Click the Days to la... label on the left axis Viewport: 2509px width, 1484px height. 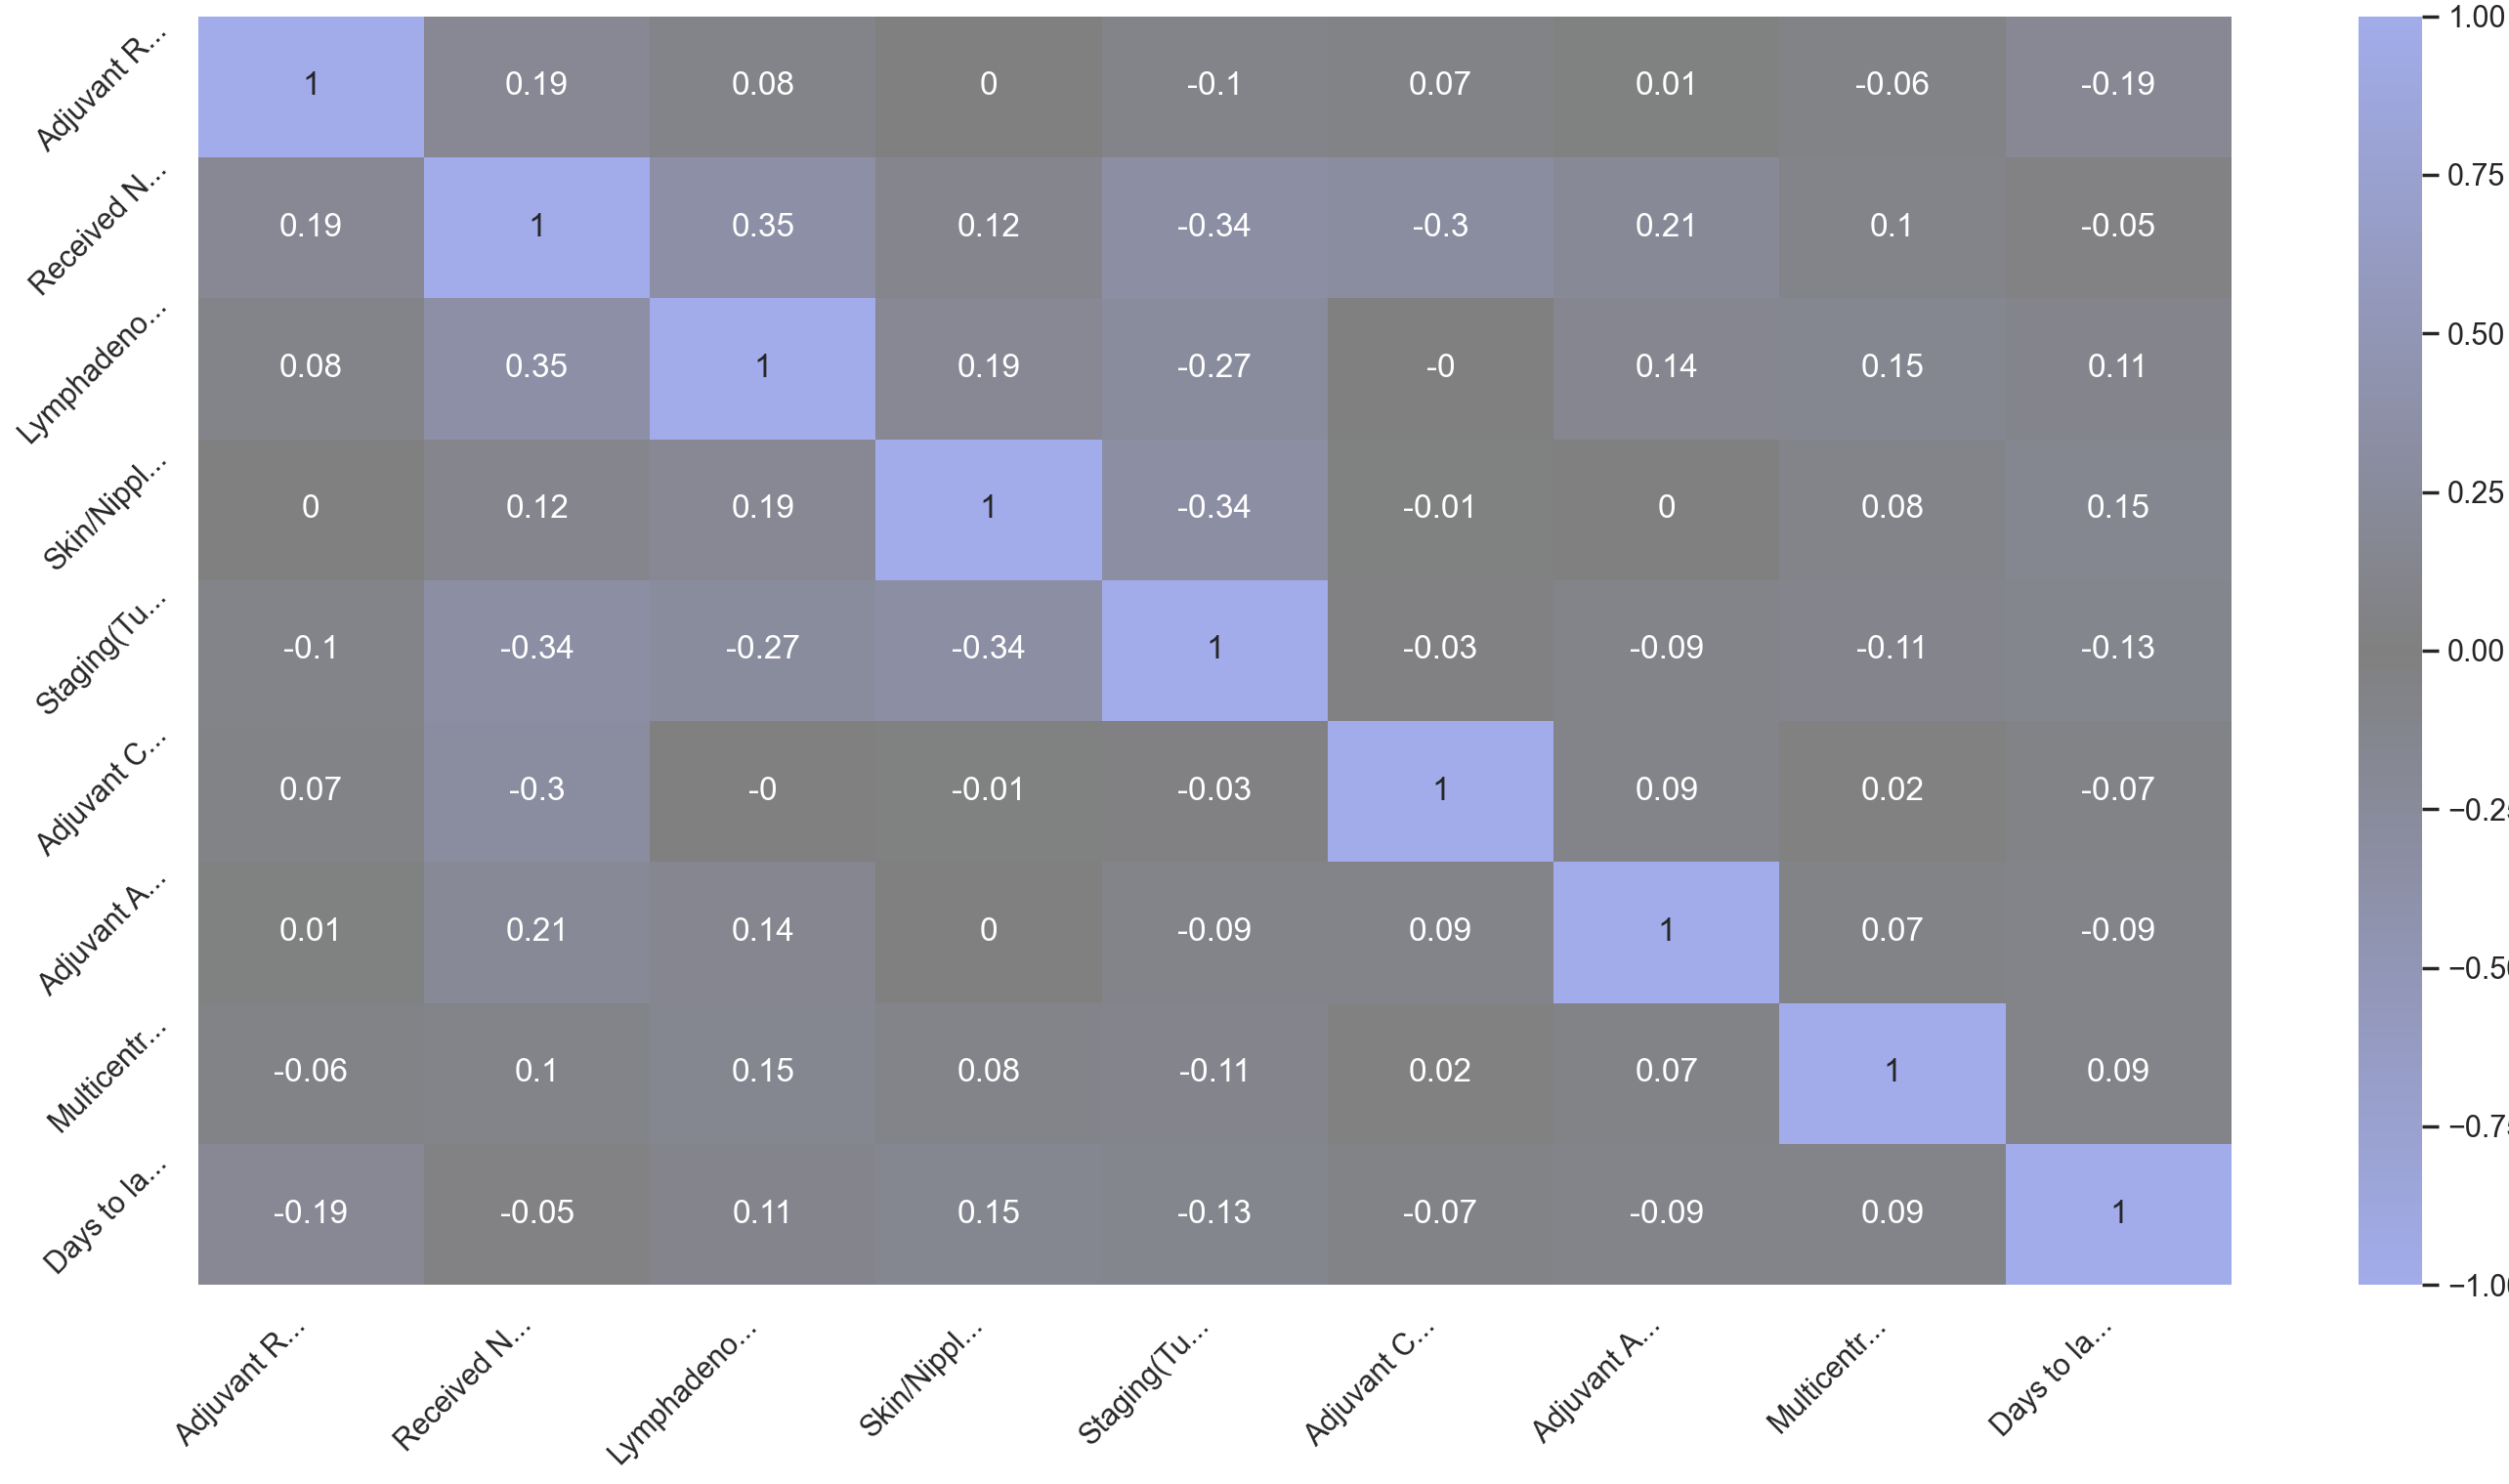103,1219
